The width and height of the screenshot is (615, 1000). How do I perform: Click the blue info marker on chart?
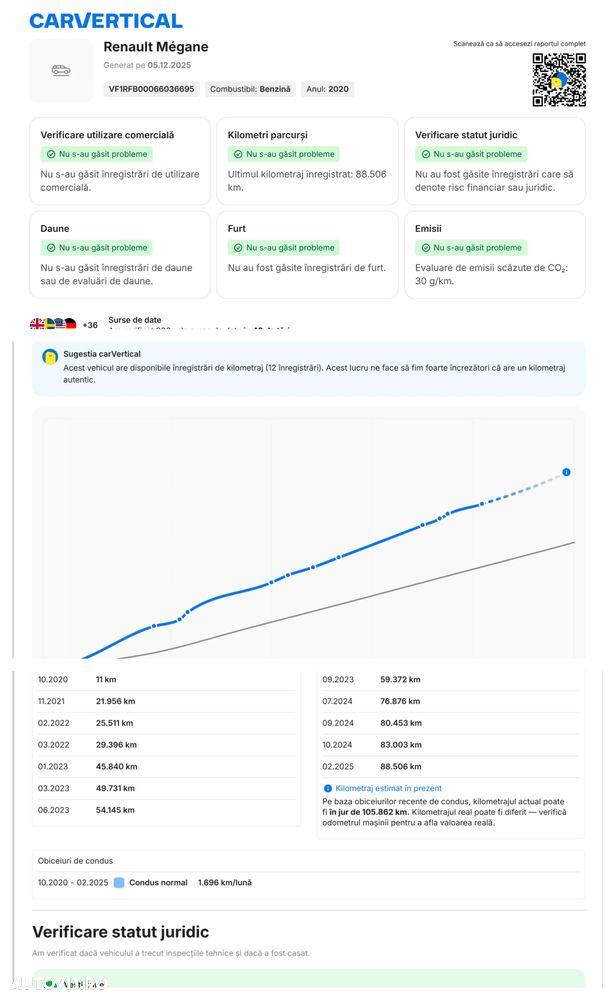(x=566, y=472)
